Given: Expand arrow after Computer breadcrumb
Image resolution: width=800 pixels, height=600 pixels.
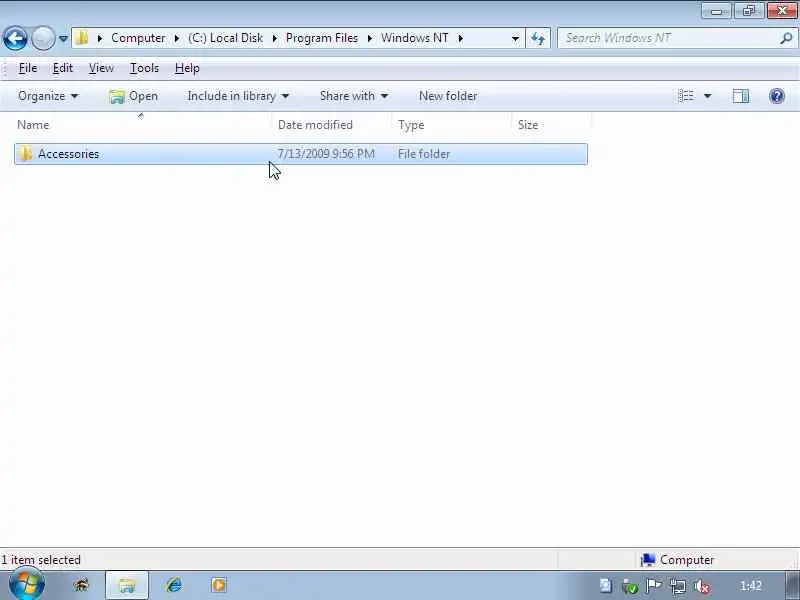Looking at the screenshot, I should 177,38.
